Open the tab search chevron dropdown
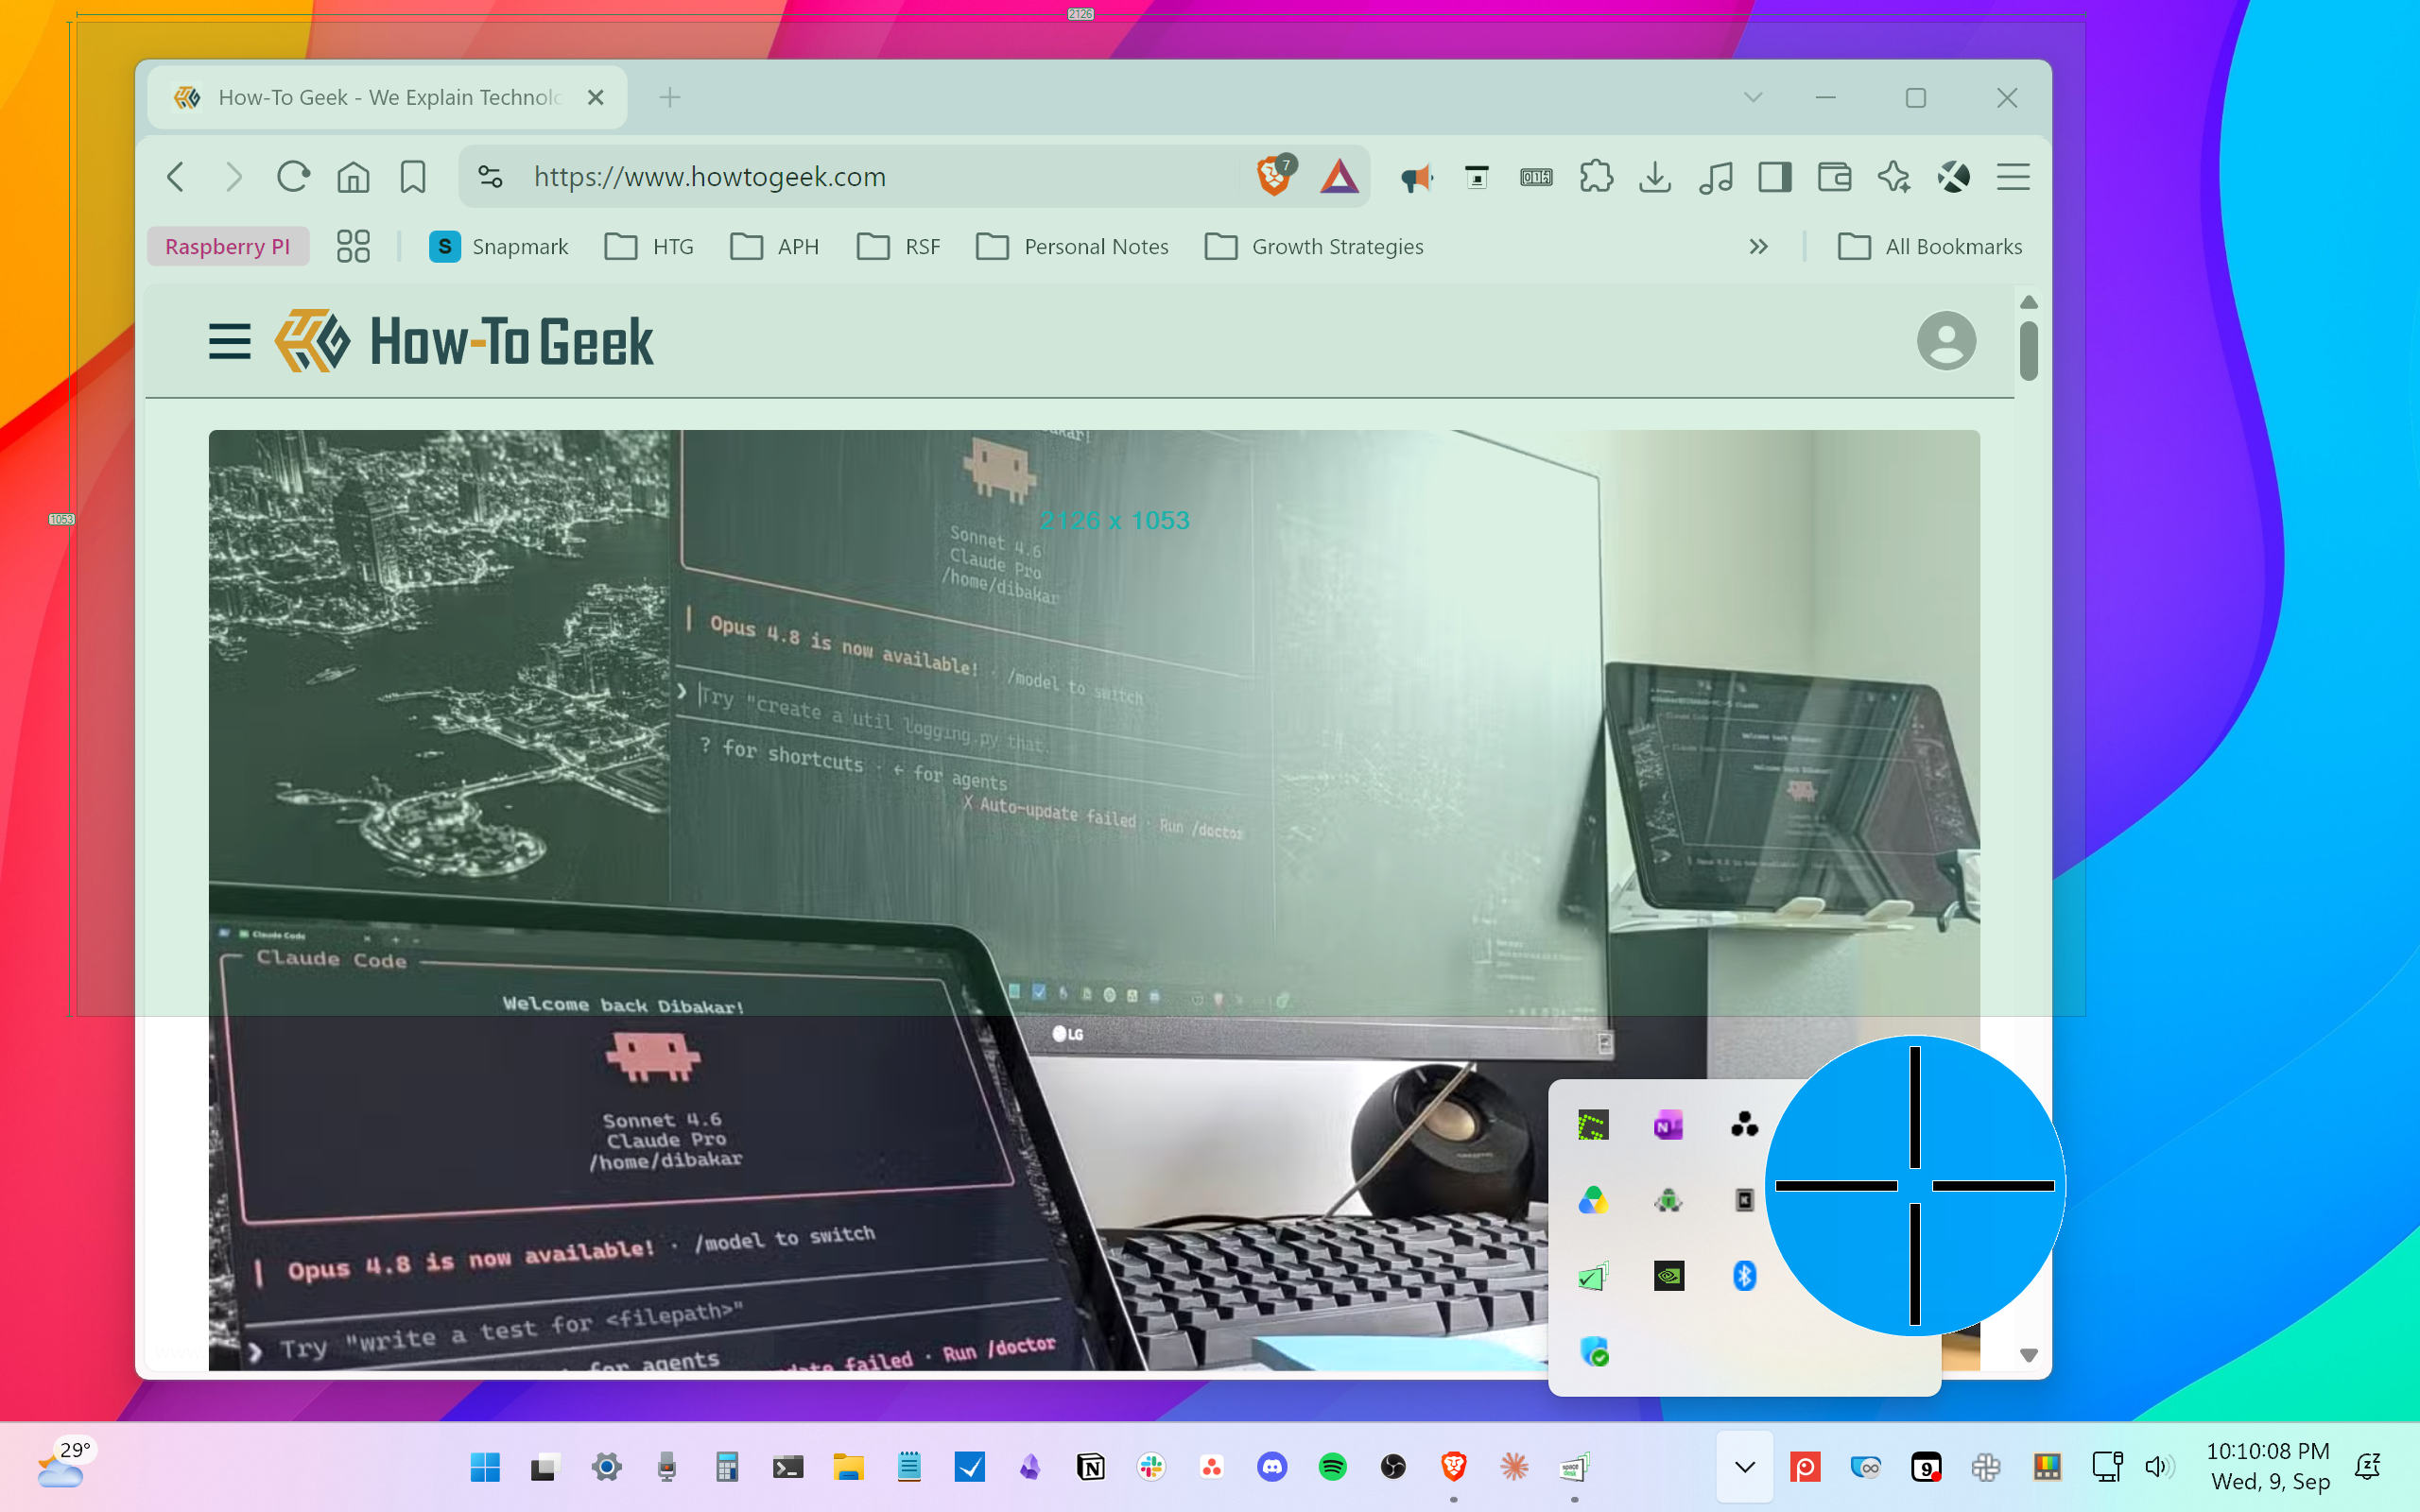The height and width of the screenshot is (1512, 2420). (1753, 97)
